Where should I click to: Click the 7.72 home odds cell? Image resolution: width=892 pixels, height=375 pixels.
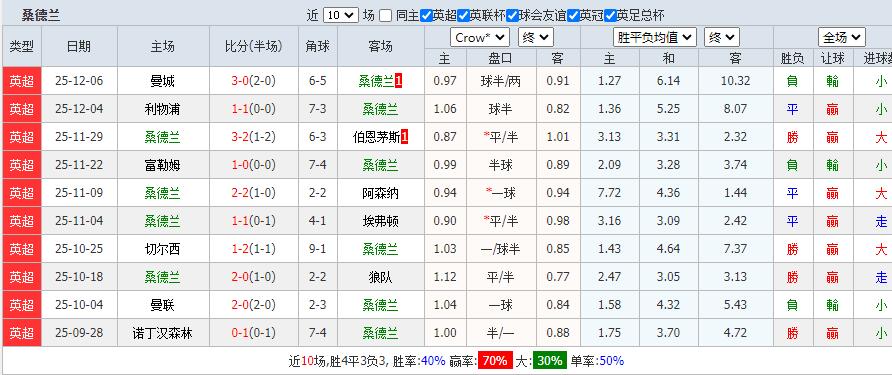pos(609,193)
